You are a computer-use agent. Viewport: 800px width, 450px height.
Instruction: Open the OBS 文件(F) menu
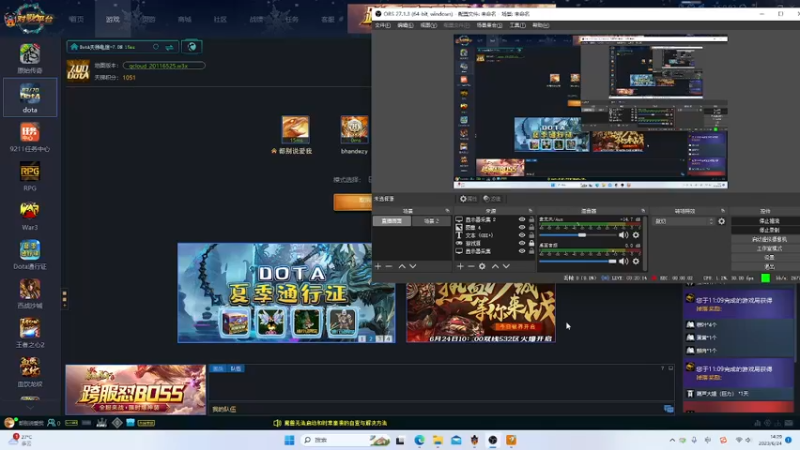point(383,25)
